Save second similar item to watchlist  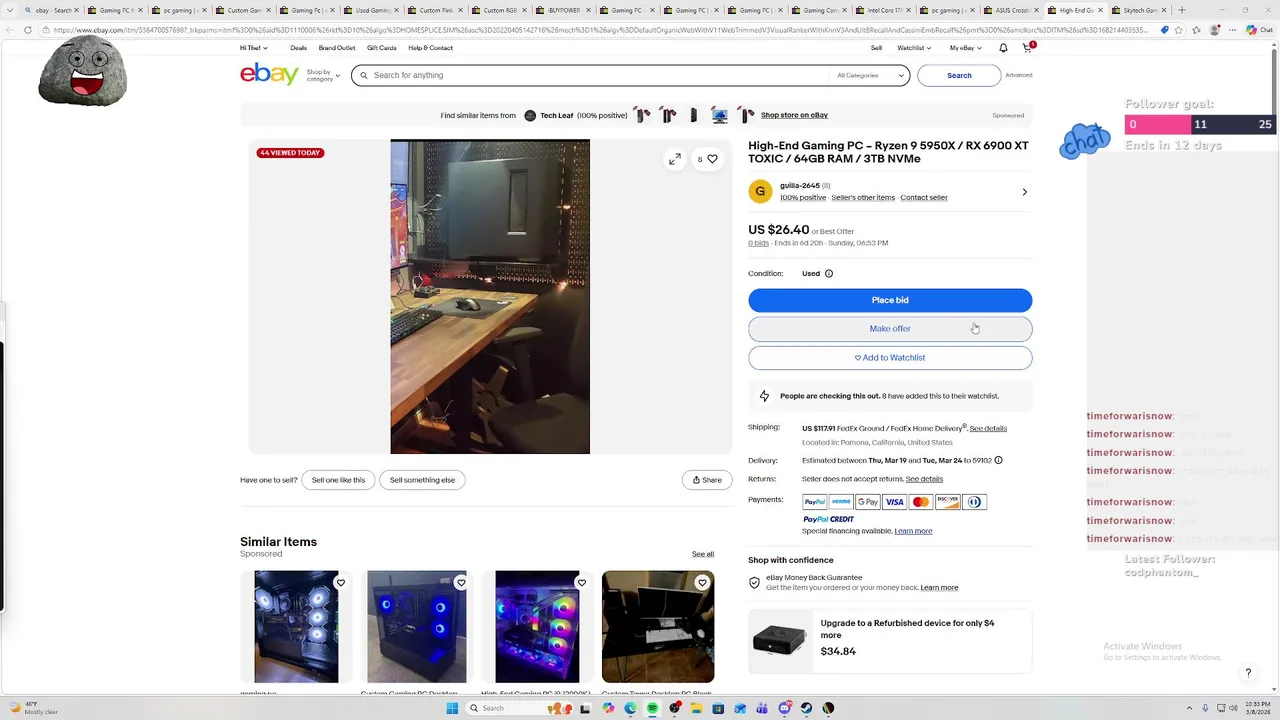(461, 583)
